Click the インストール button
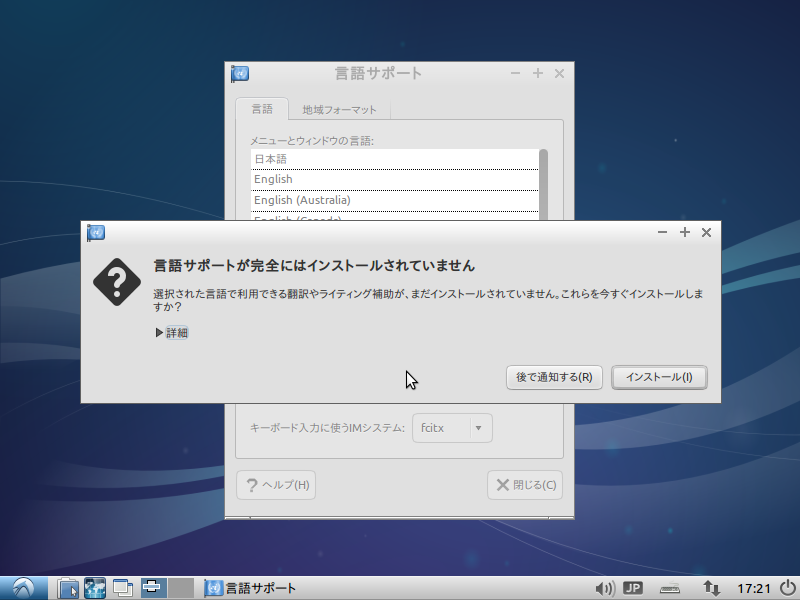Screen dimensions: 800x600 pyautogui.click(x=660, y=378)
